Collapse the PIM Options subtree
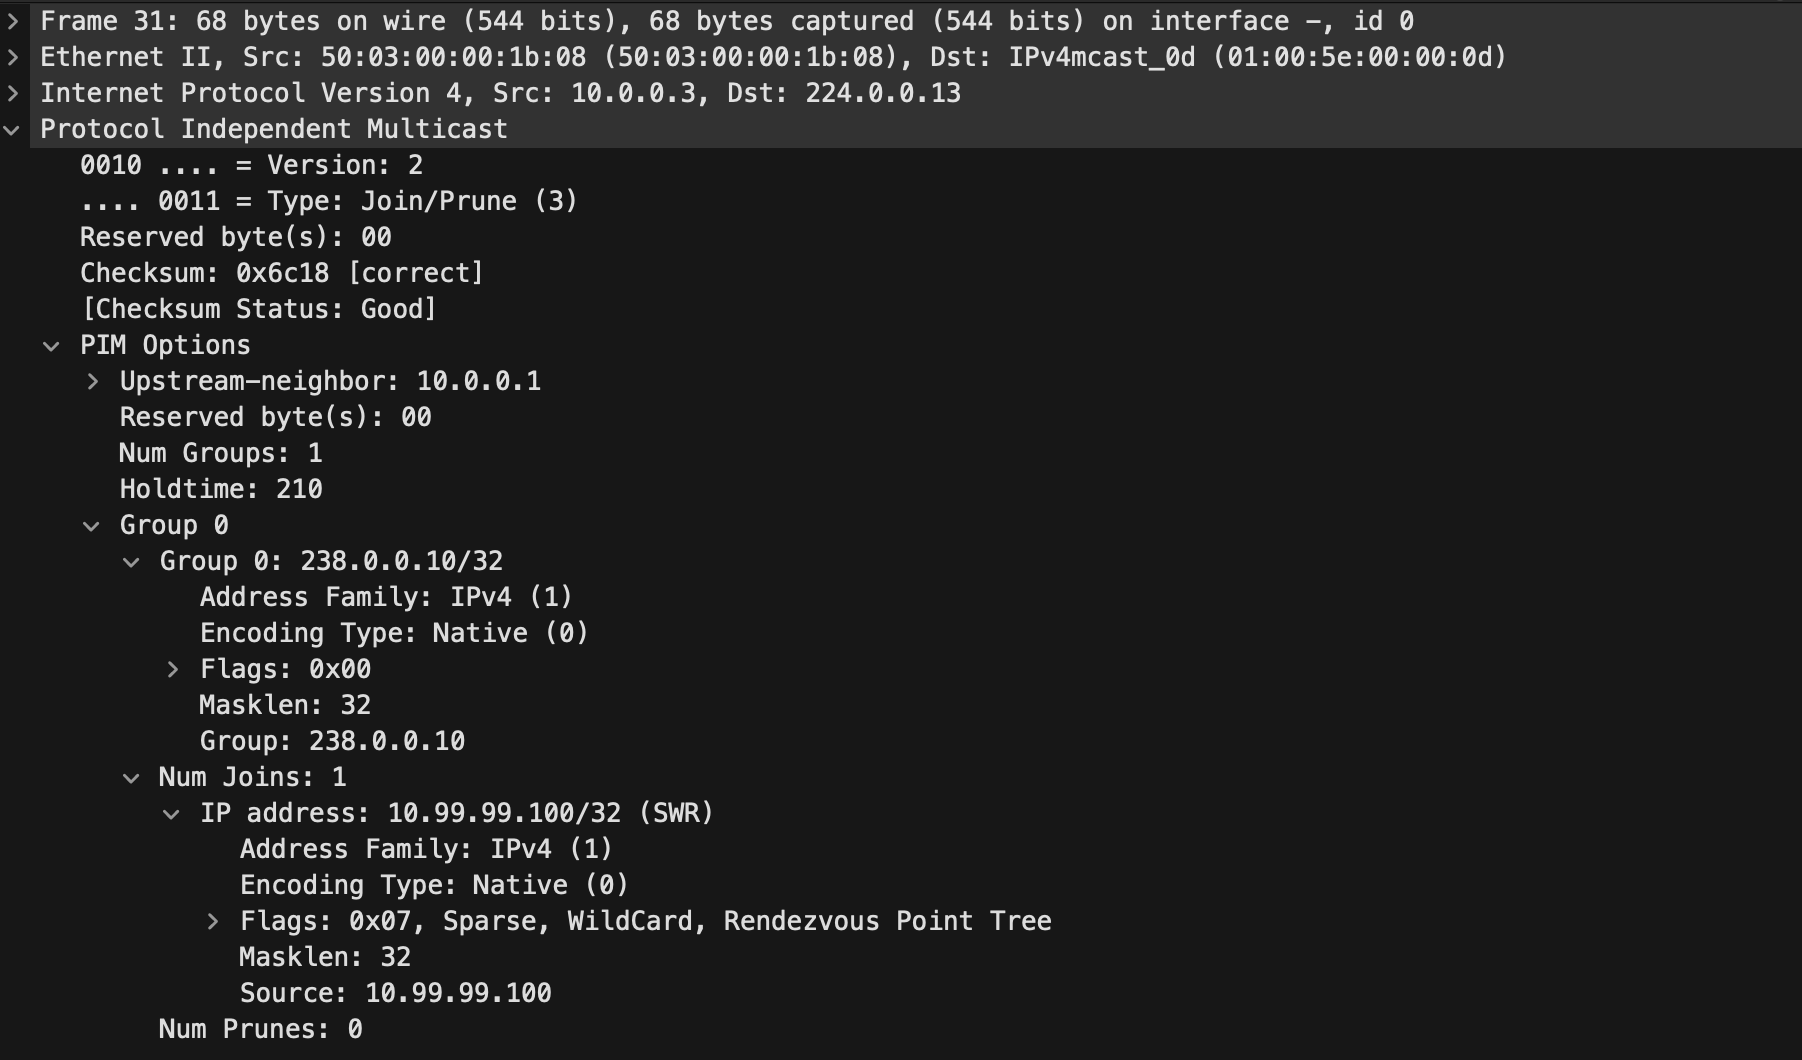The height and width of the screenshot is (1060, 1802). (52, 346)
